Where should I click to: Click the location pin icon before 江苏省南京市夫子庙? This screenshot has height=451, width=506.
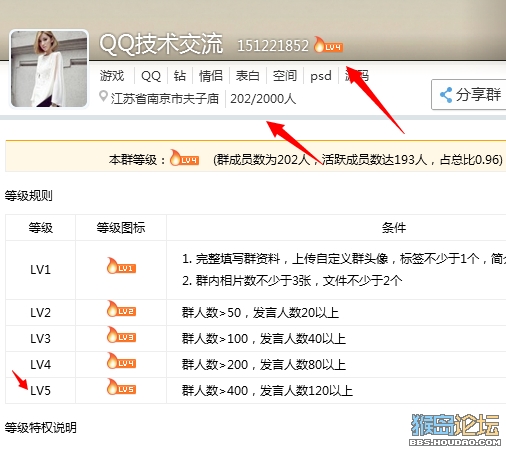pyautogui.click(x=103, y=97)
